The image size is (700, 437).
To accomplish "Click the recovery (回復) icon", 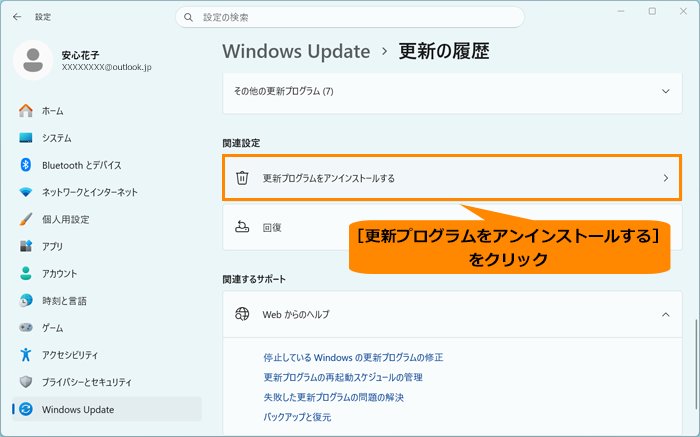I will point(242,227).
